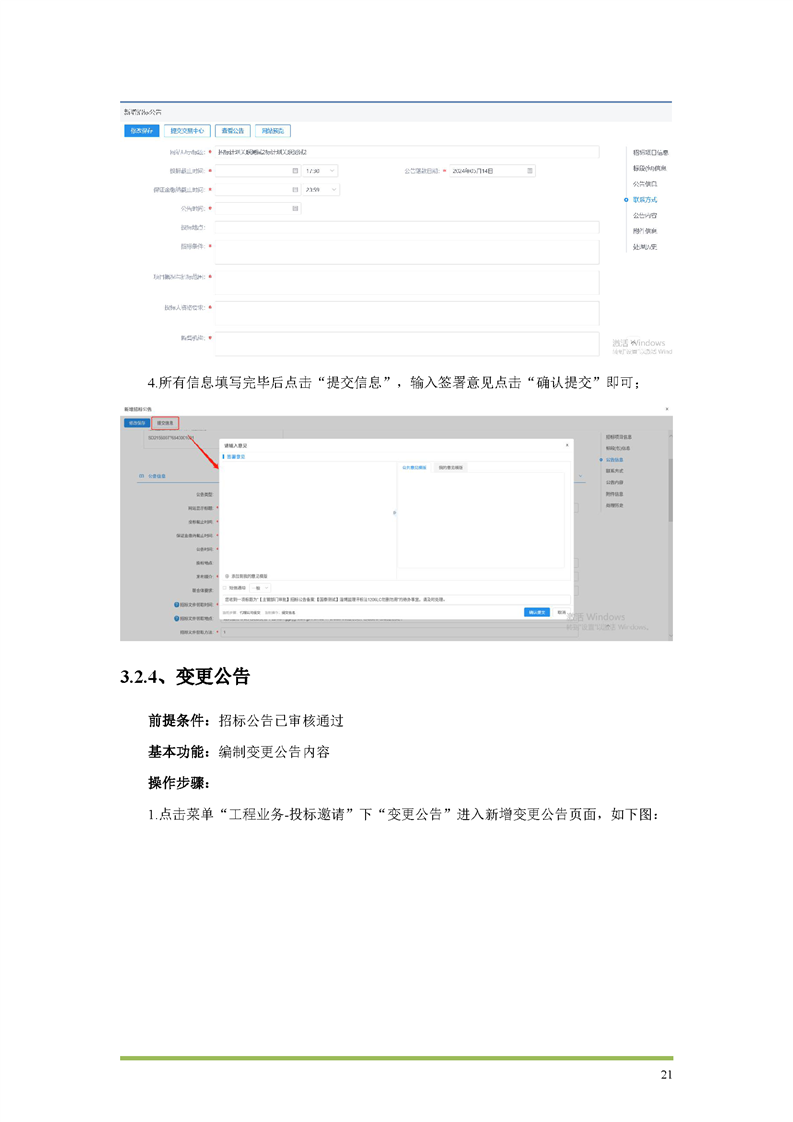Image resolution: width=793 pixels, height=1122 pixels.
Task: Open calendar icon beside the 23:59 time
Action: click(295, 189)
